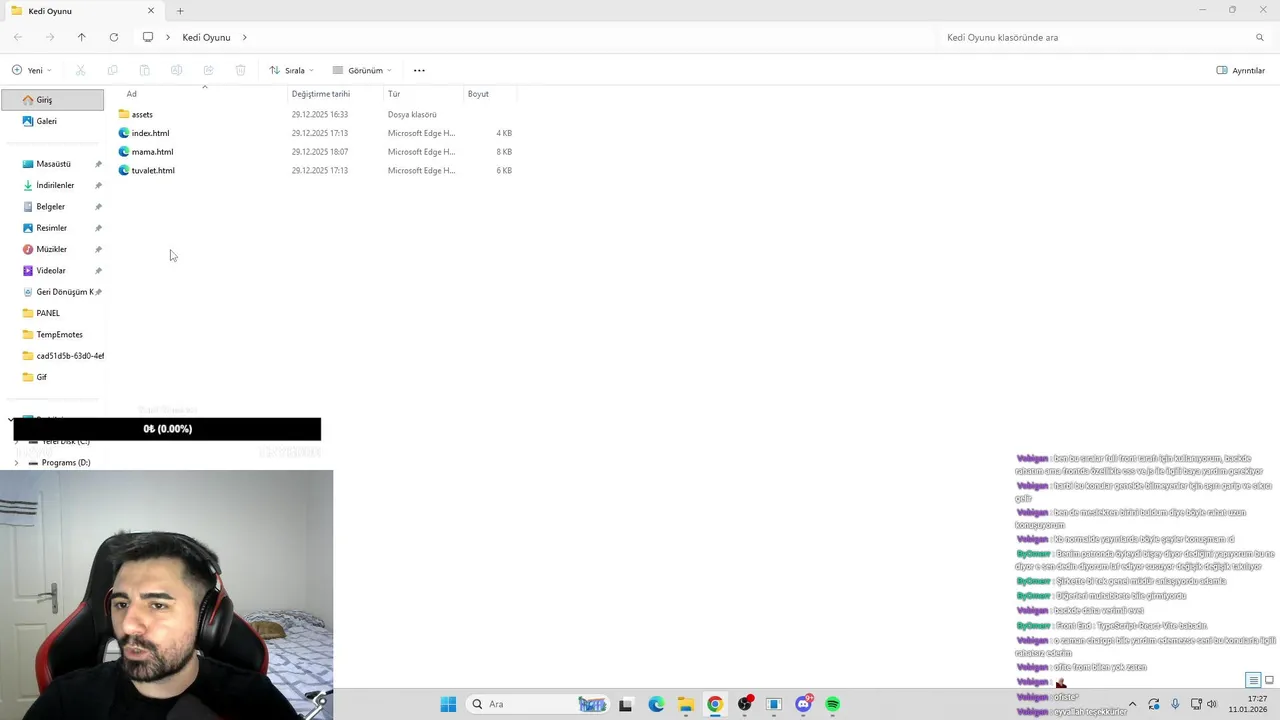
Task: Open the Windows Start menu
Action: 448,704
